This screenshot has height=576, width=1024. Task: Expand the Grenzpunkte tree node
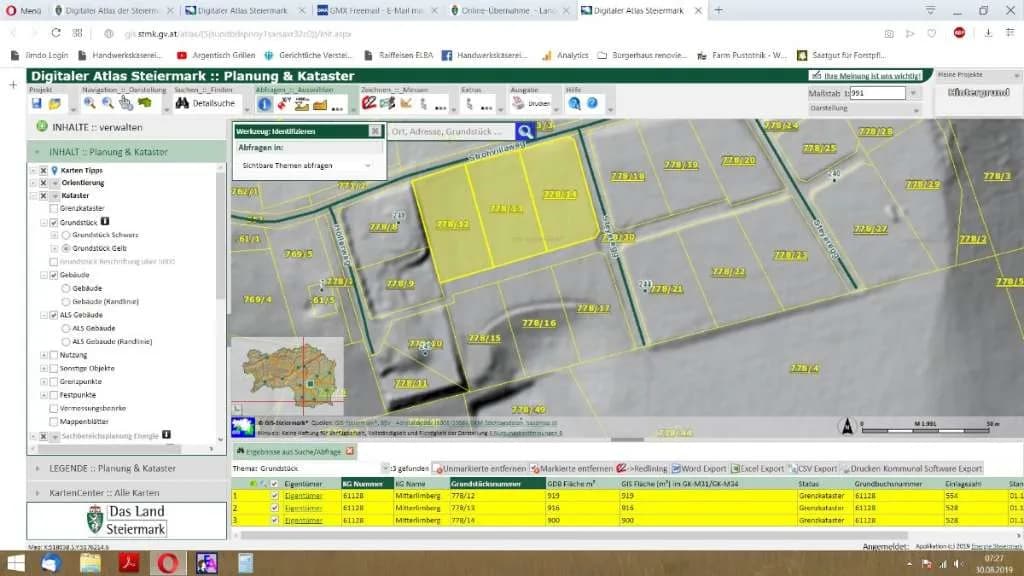pyautogui.click(x=44, y=381)
